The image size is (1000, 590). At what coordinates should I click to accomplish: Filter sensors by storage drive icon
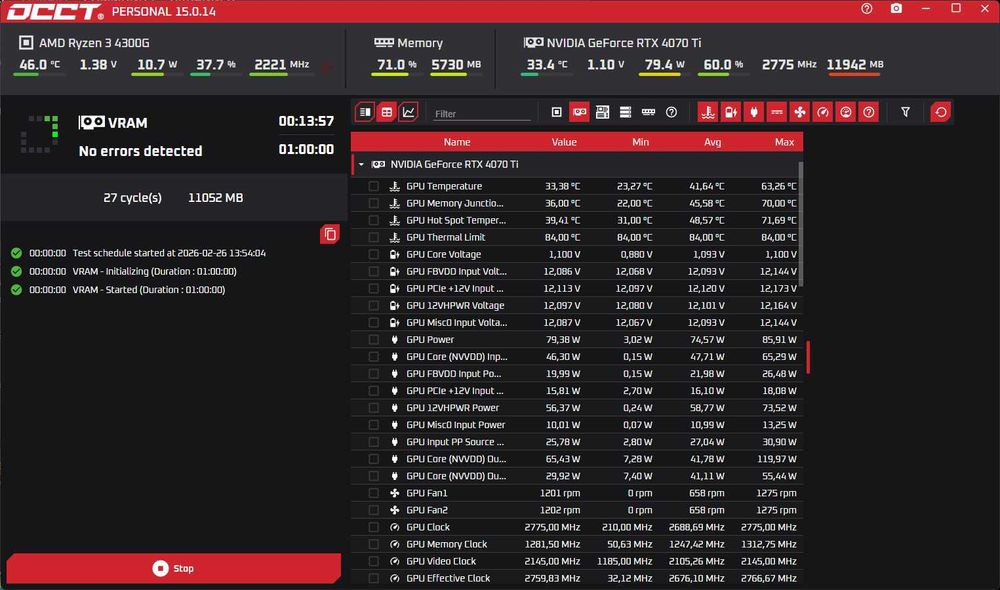pos(625,112)
